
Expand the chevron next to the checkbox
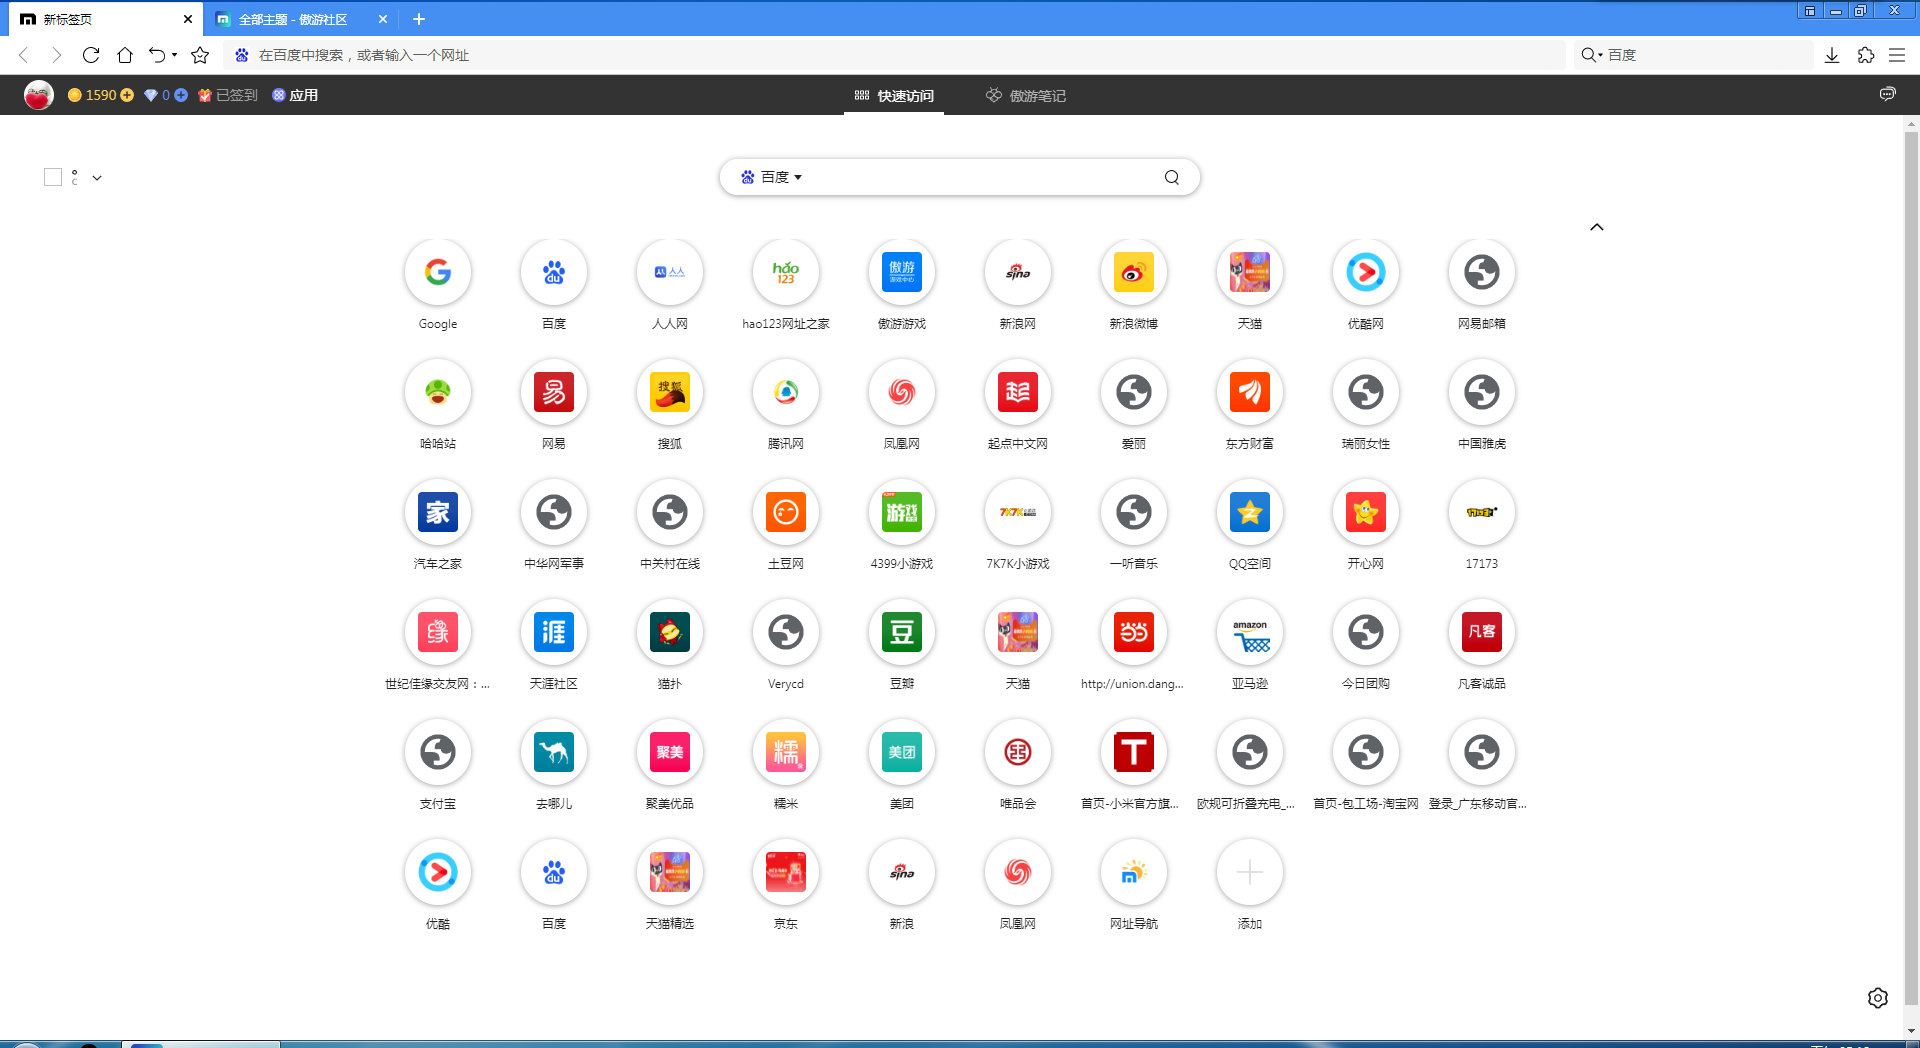click(x=97, y=178)
